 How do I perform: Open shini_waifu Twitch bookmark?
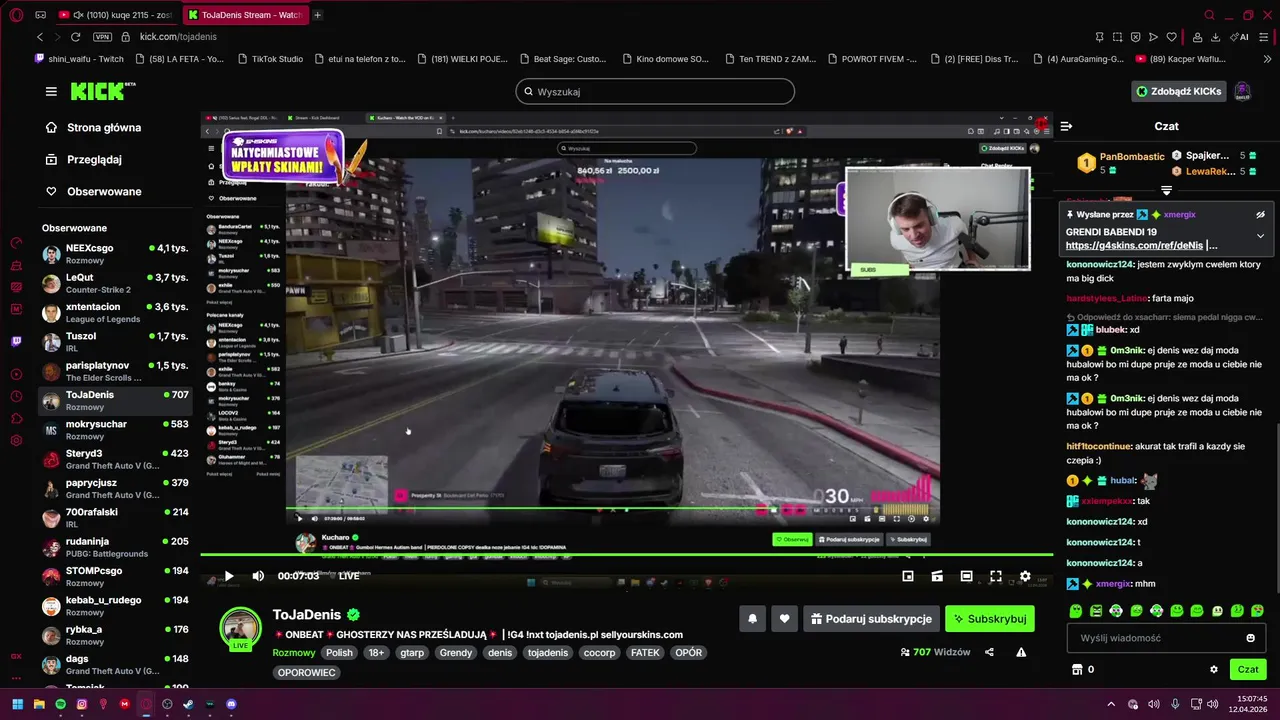79,59
